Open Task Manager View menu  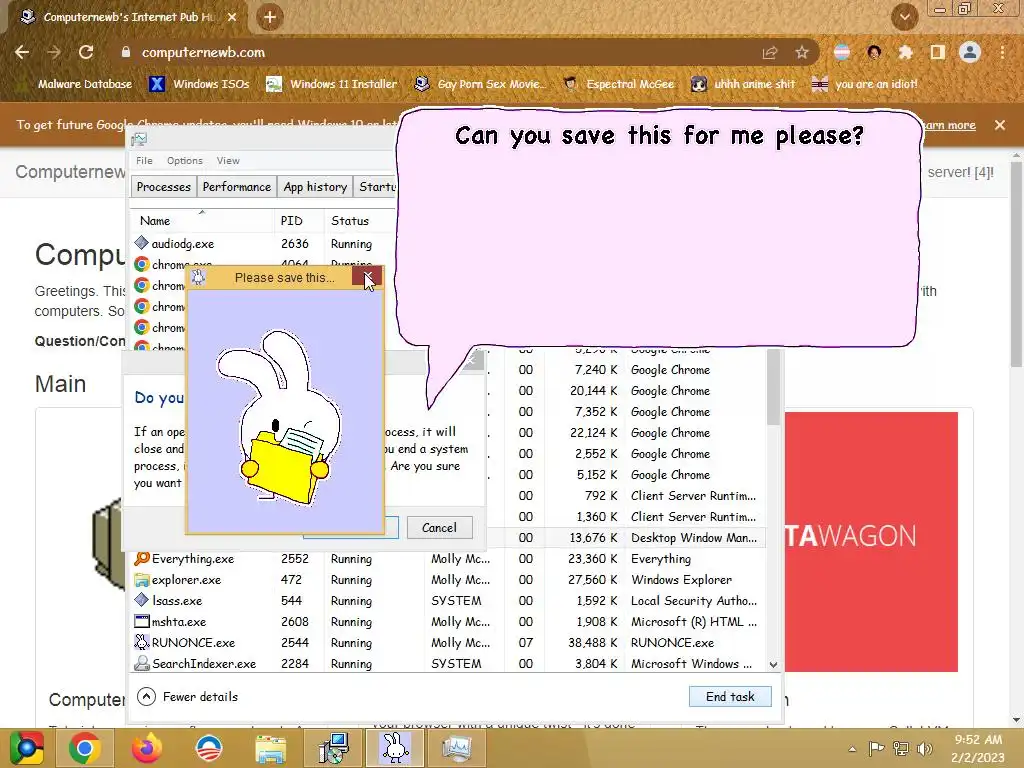click(x=228, y=161)
